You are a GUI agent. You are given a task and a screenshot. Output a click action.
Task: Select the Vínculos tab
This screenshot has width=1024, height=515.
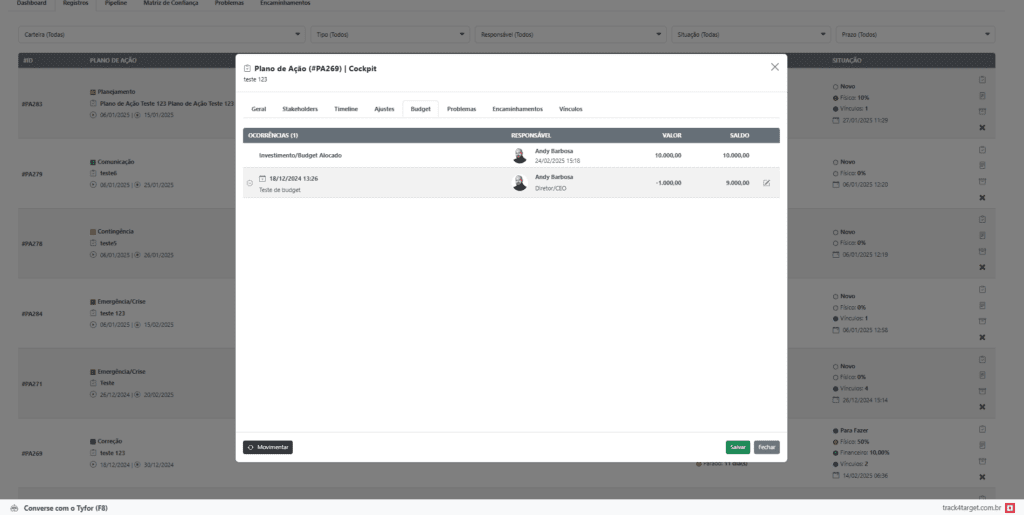570,108
